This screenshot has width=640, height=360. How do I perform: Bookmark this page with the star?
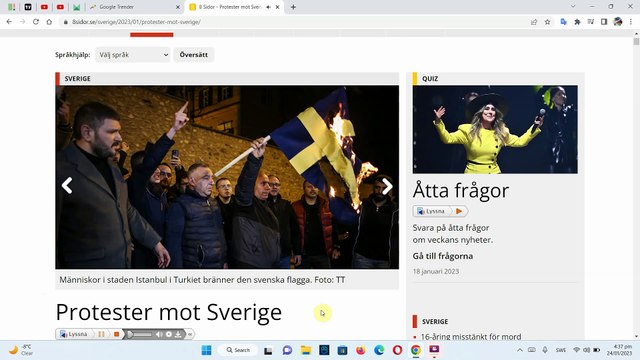coord(547,22)
